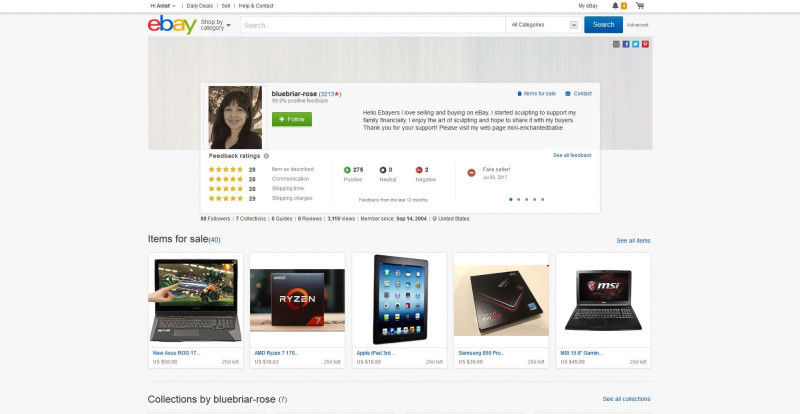Click the Neutral feedback icon
800x414 pixels.
(383, 170)
